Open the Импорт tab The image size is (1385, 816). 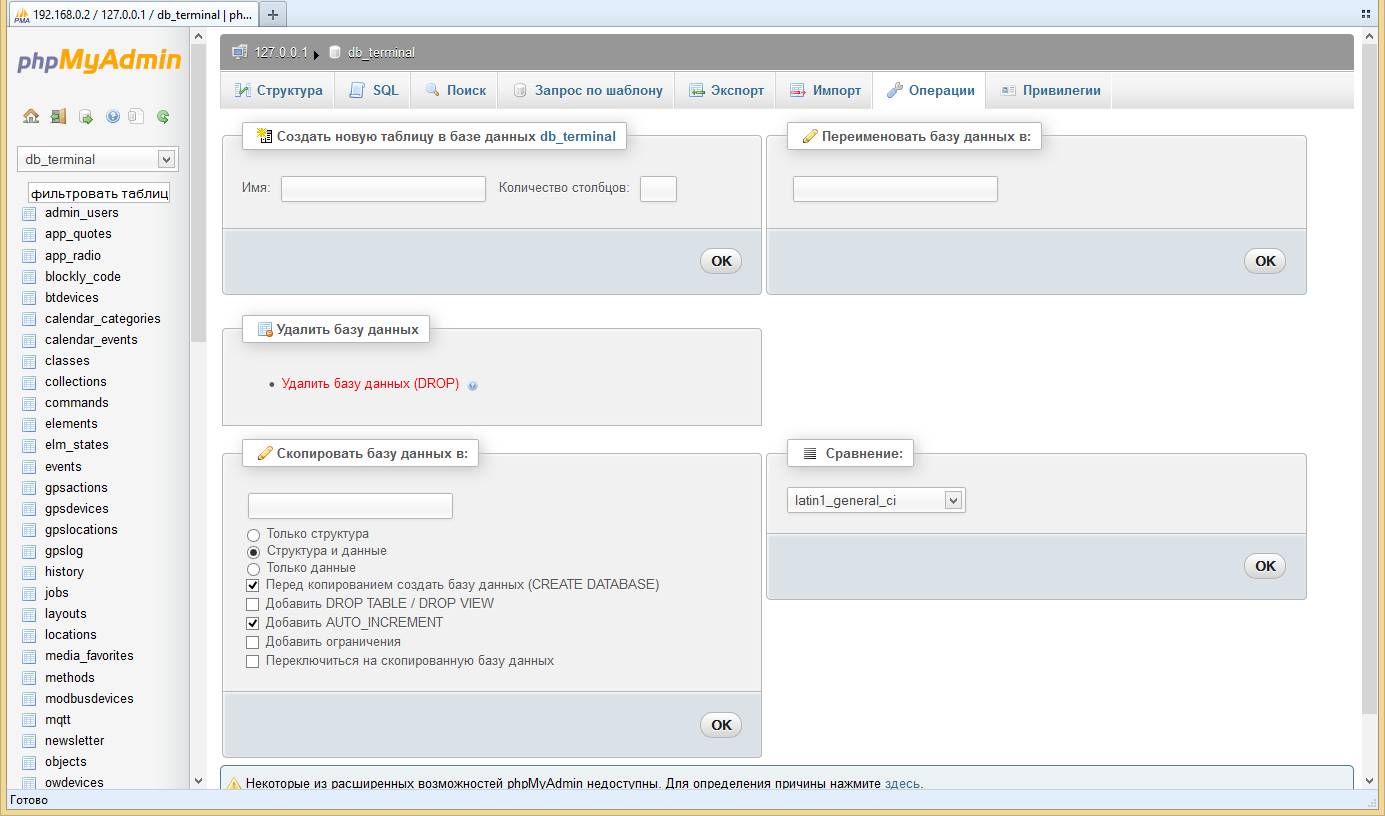(825, 90)
